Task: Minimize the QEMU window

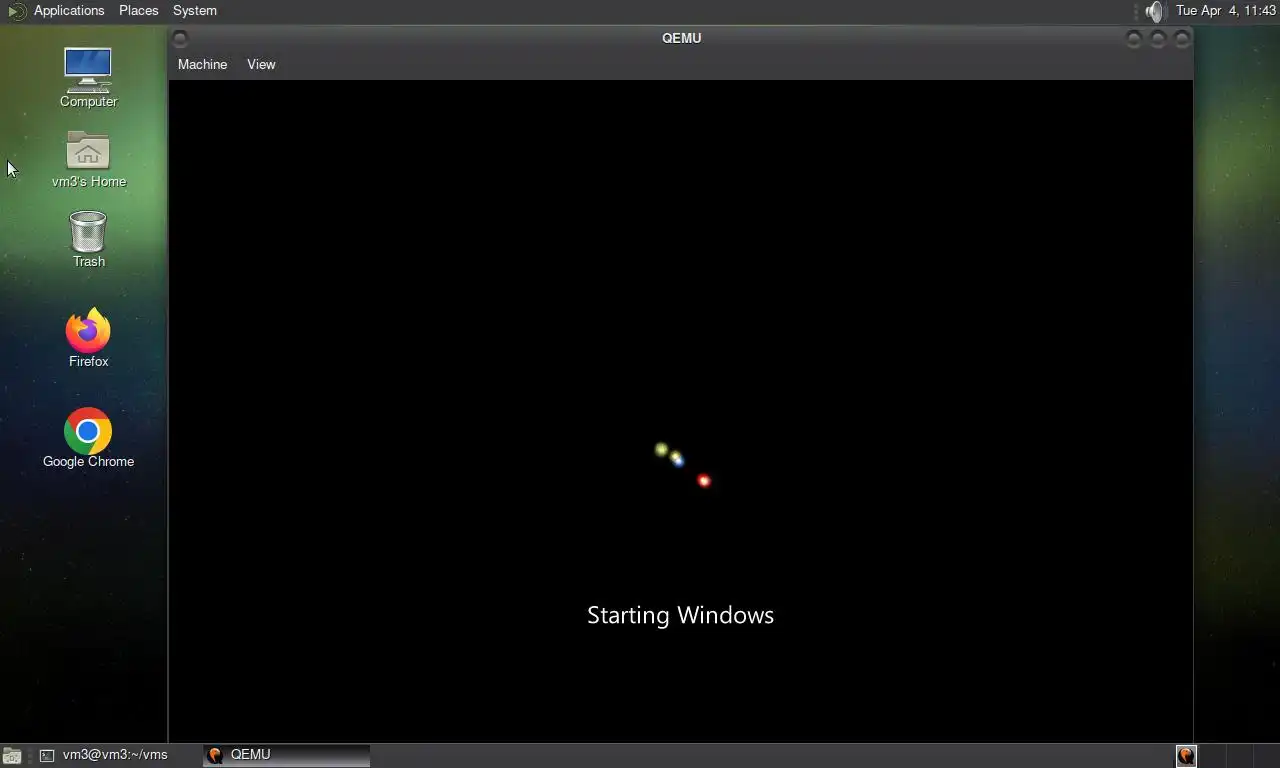Action: tap(1133, 39)
